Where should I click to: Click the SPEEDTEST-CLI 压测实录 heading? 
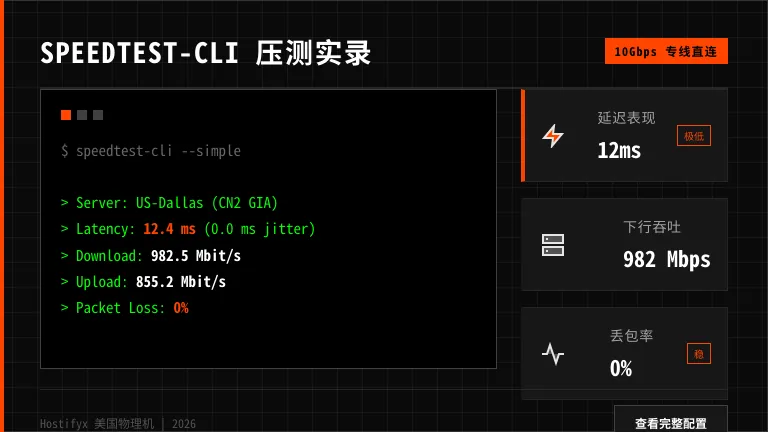[x=206, y=53]
